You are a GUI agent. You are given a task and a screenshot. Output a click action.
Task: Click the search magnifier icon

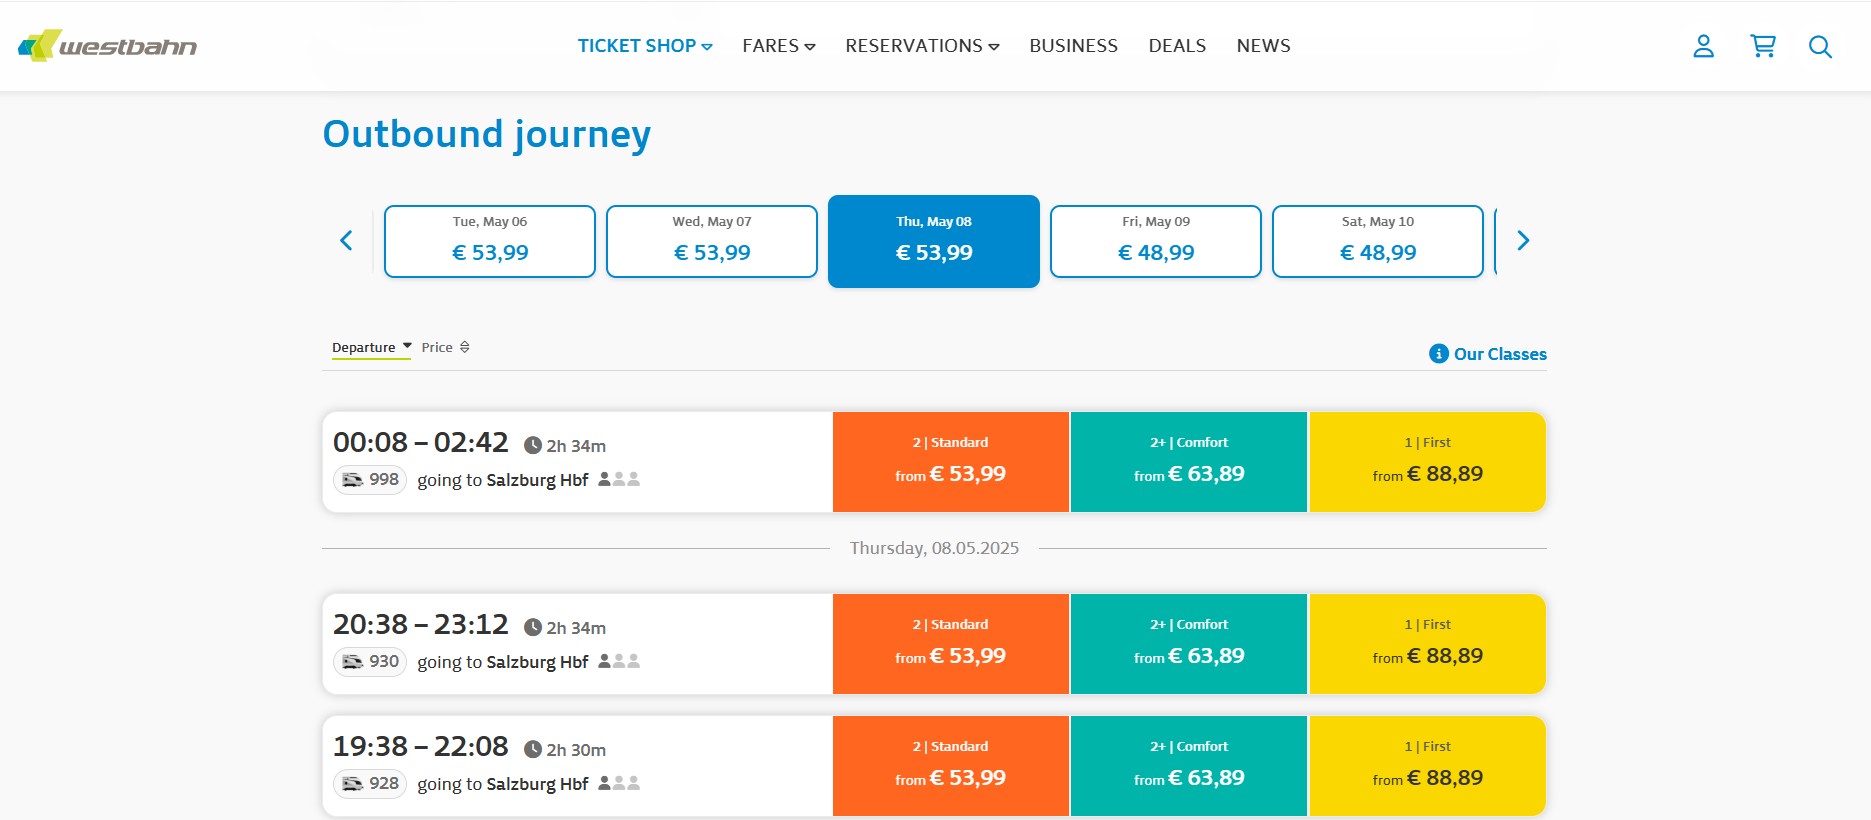pyautogui.click(x=1820, y=47)
